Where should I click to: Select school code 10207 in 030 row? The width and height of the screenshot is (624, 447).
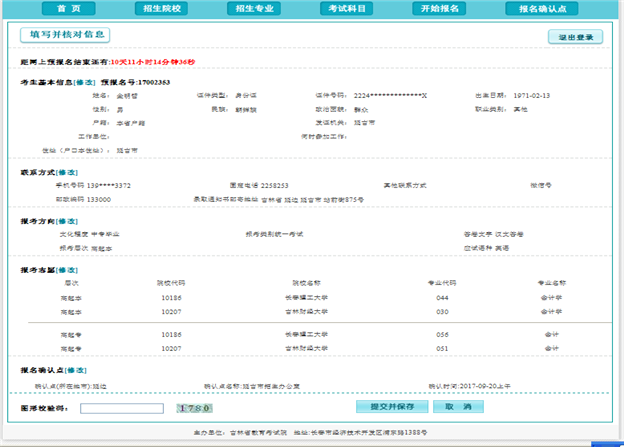click(172, 312)
